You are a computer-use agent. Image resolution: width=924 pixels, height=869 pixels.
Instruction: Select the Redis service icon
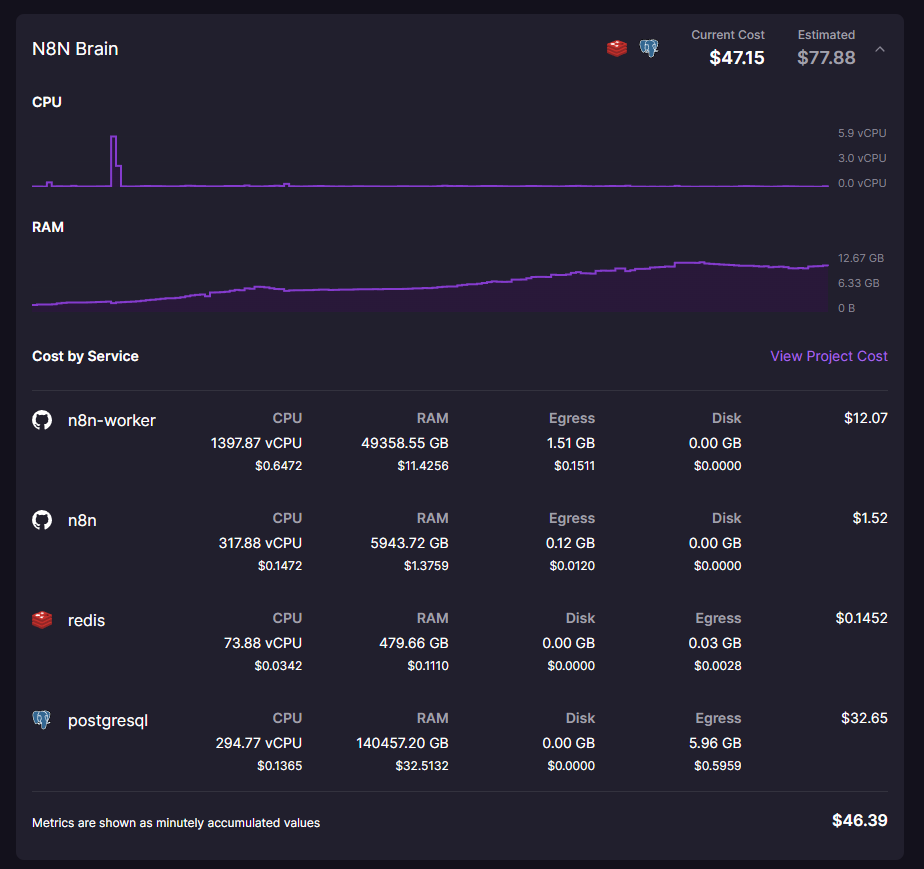point(41,620)
